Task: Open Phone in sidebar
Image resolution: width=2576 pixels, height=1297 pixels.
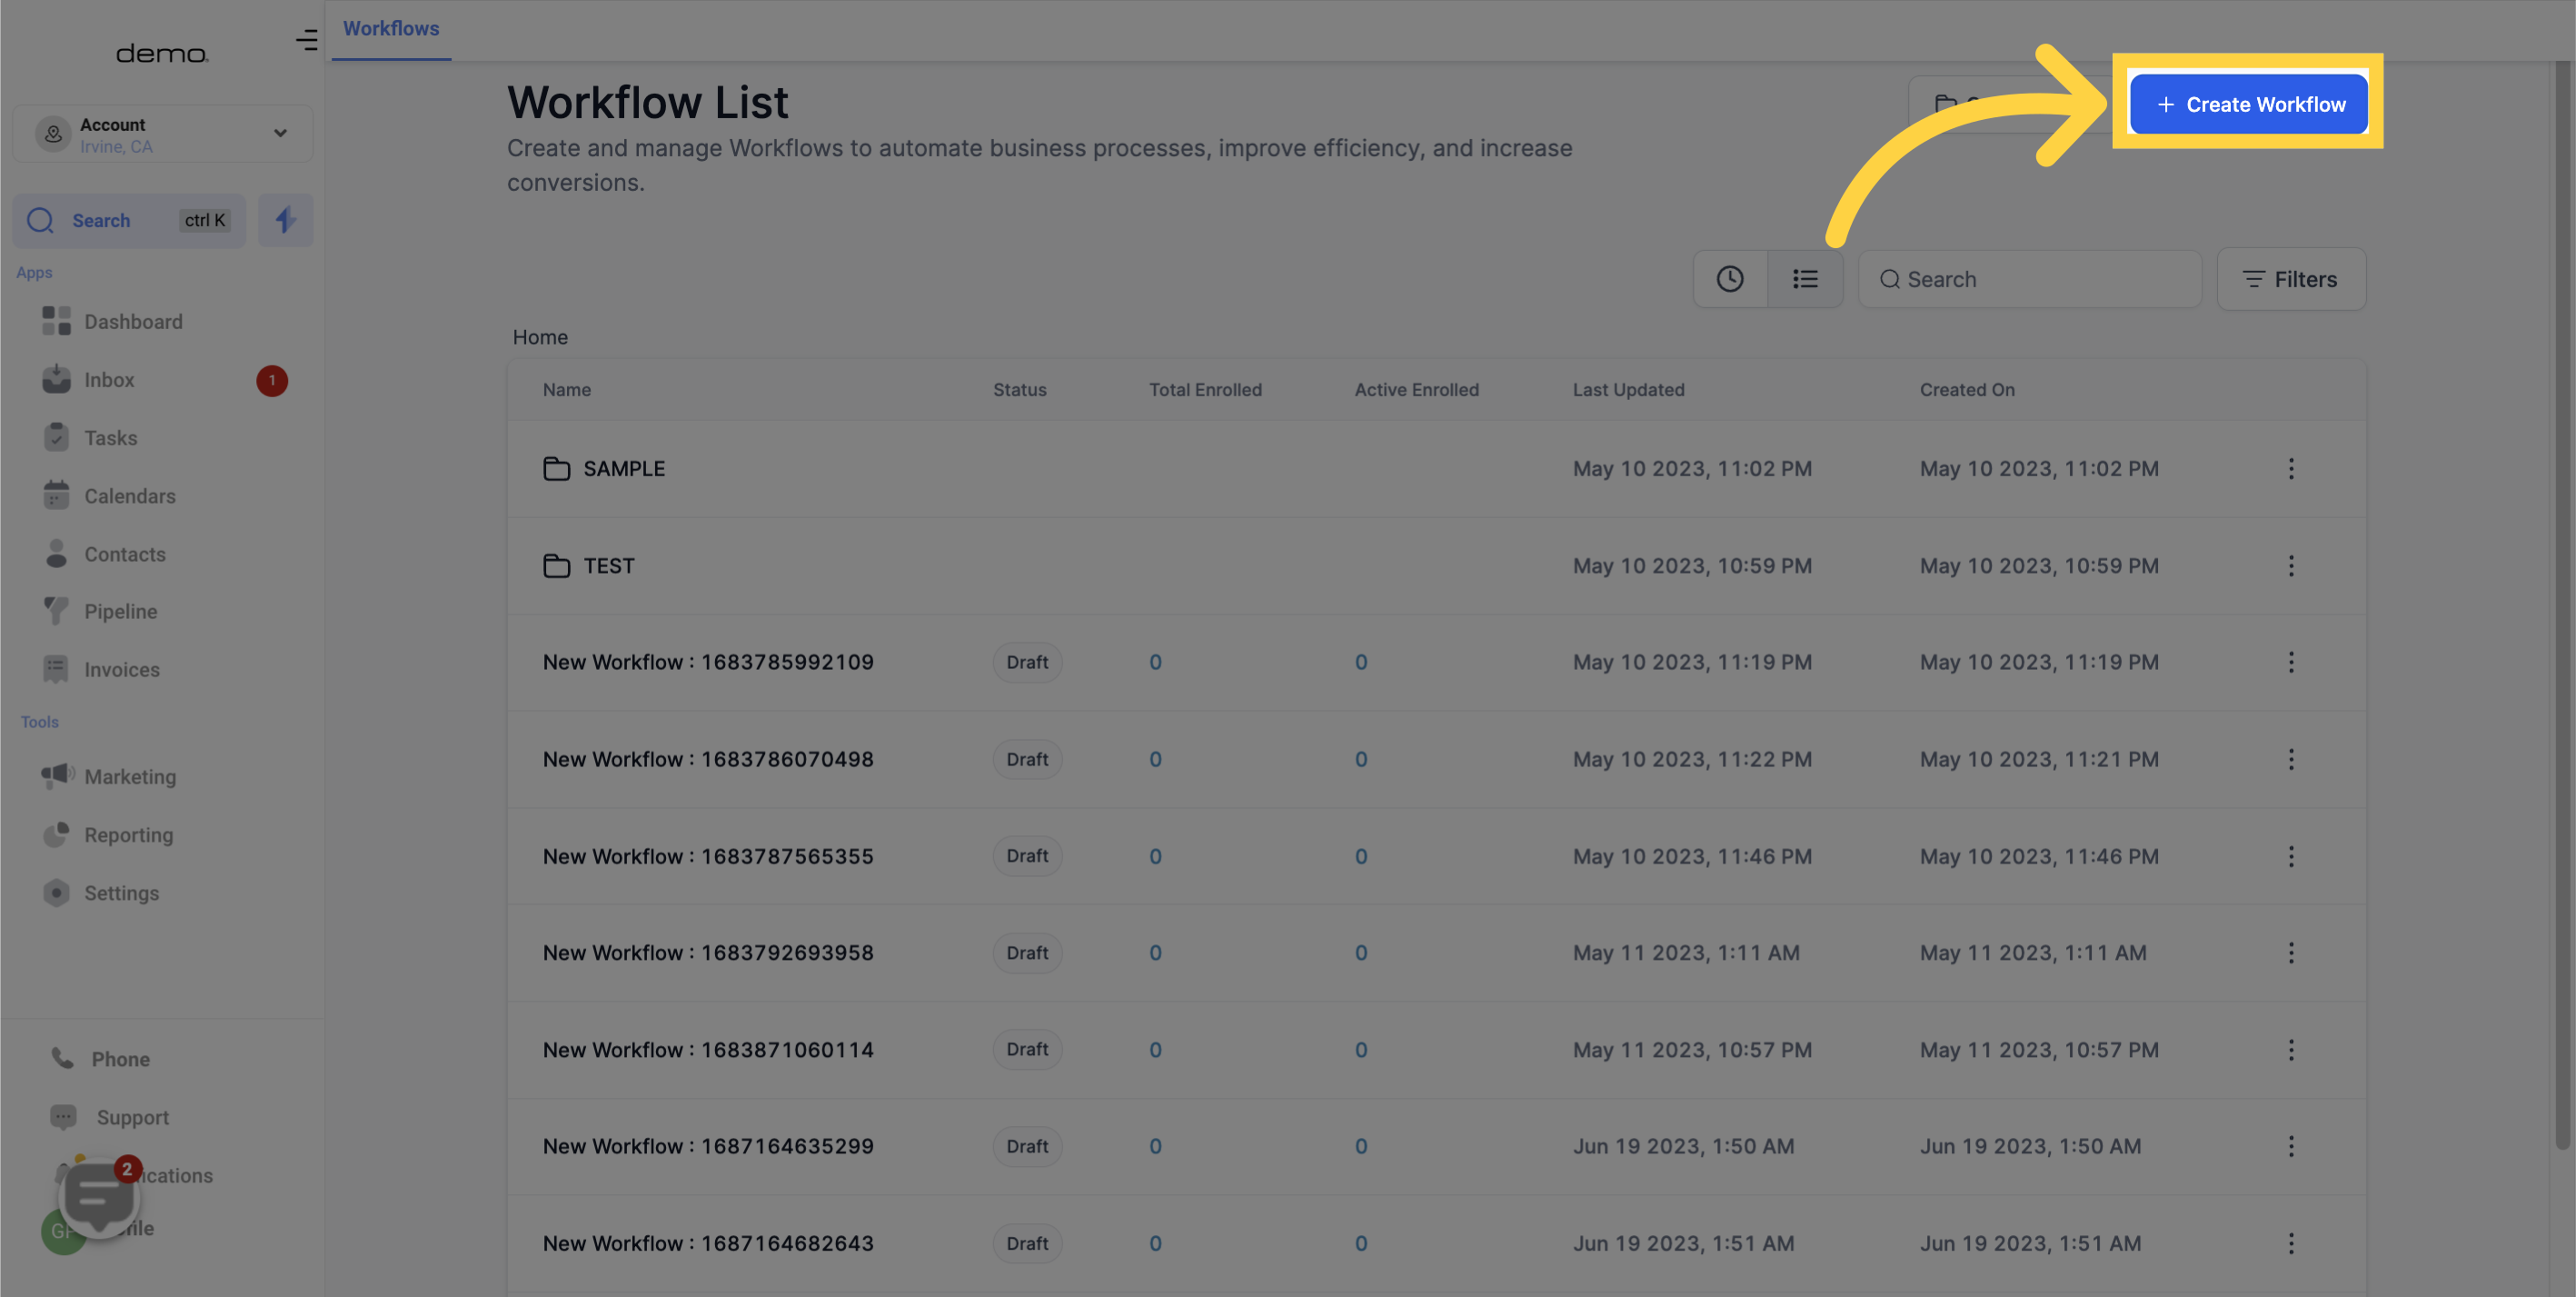Action: [100, 1059]
